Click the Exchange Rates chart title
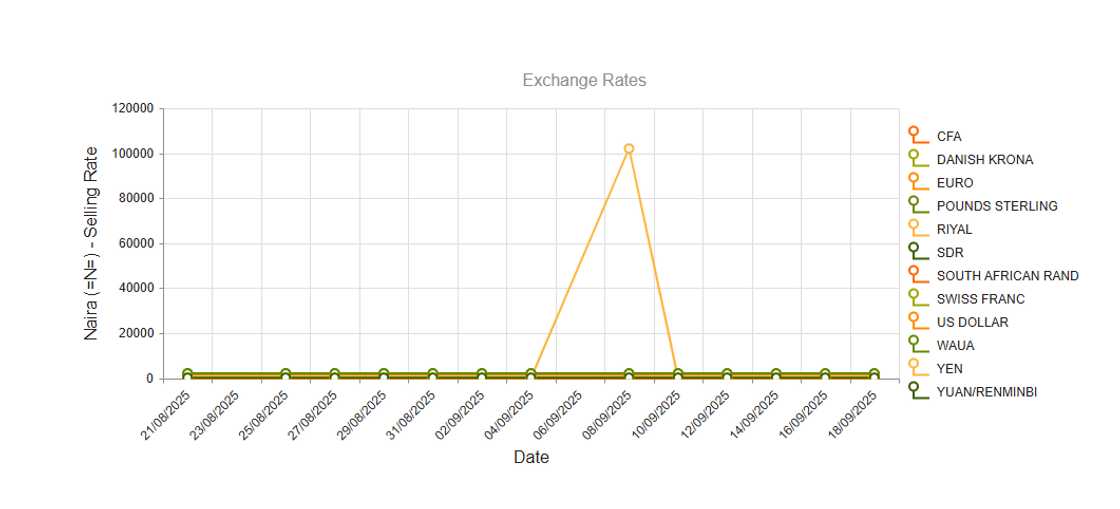Image resolution: width=1120 pixels, height=509 pixels. point(584,80)
